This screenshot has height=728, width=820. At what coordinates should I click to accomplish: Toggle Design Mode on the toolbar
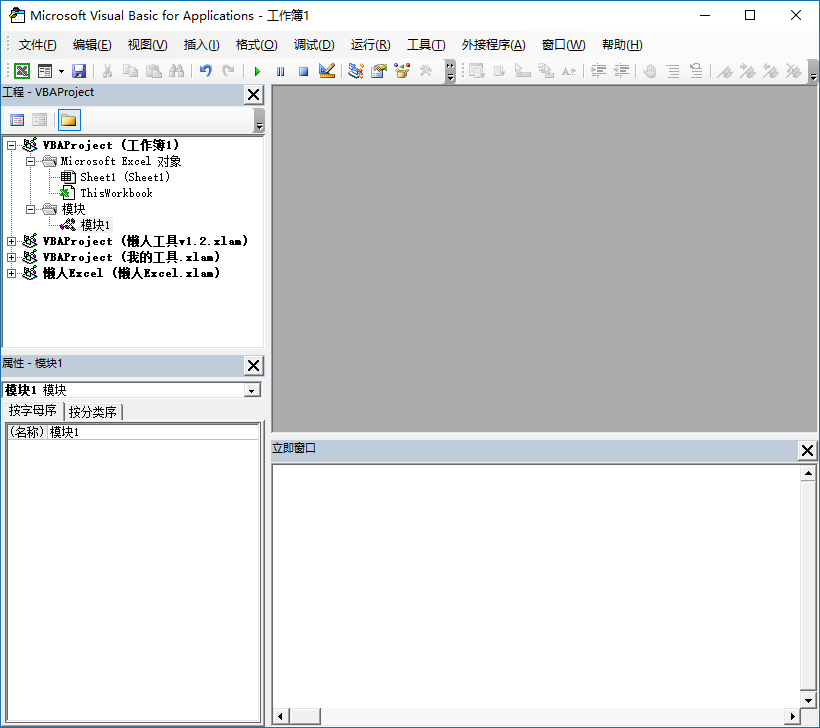pos(328,70)
